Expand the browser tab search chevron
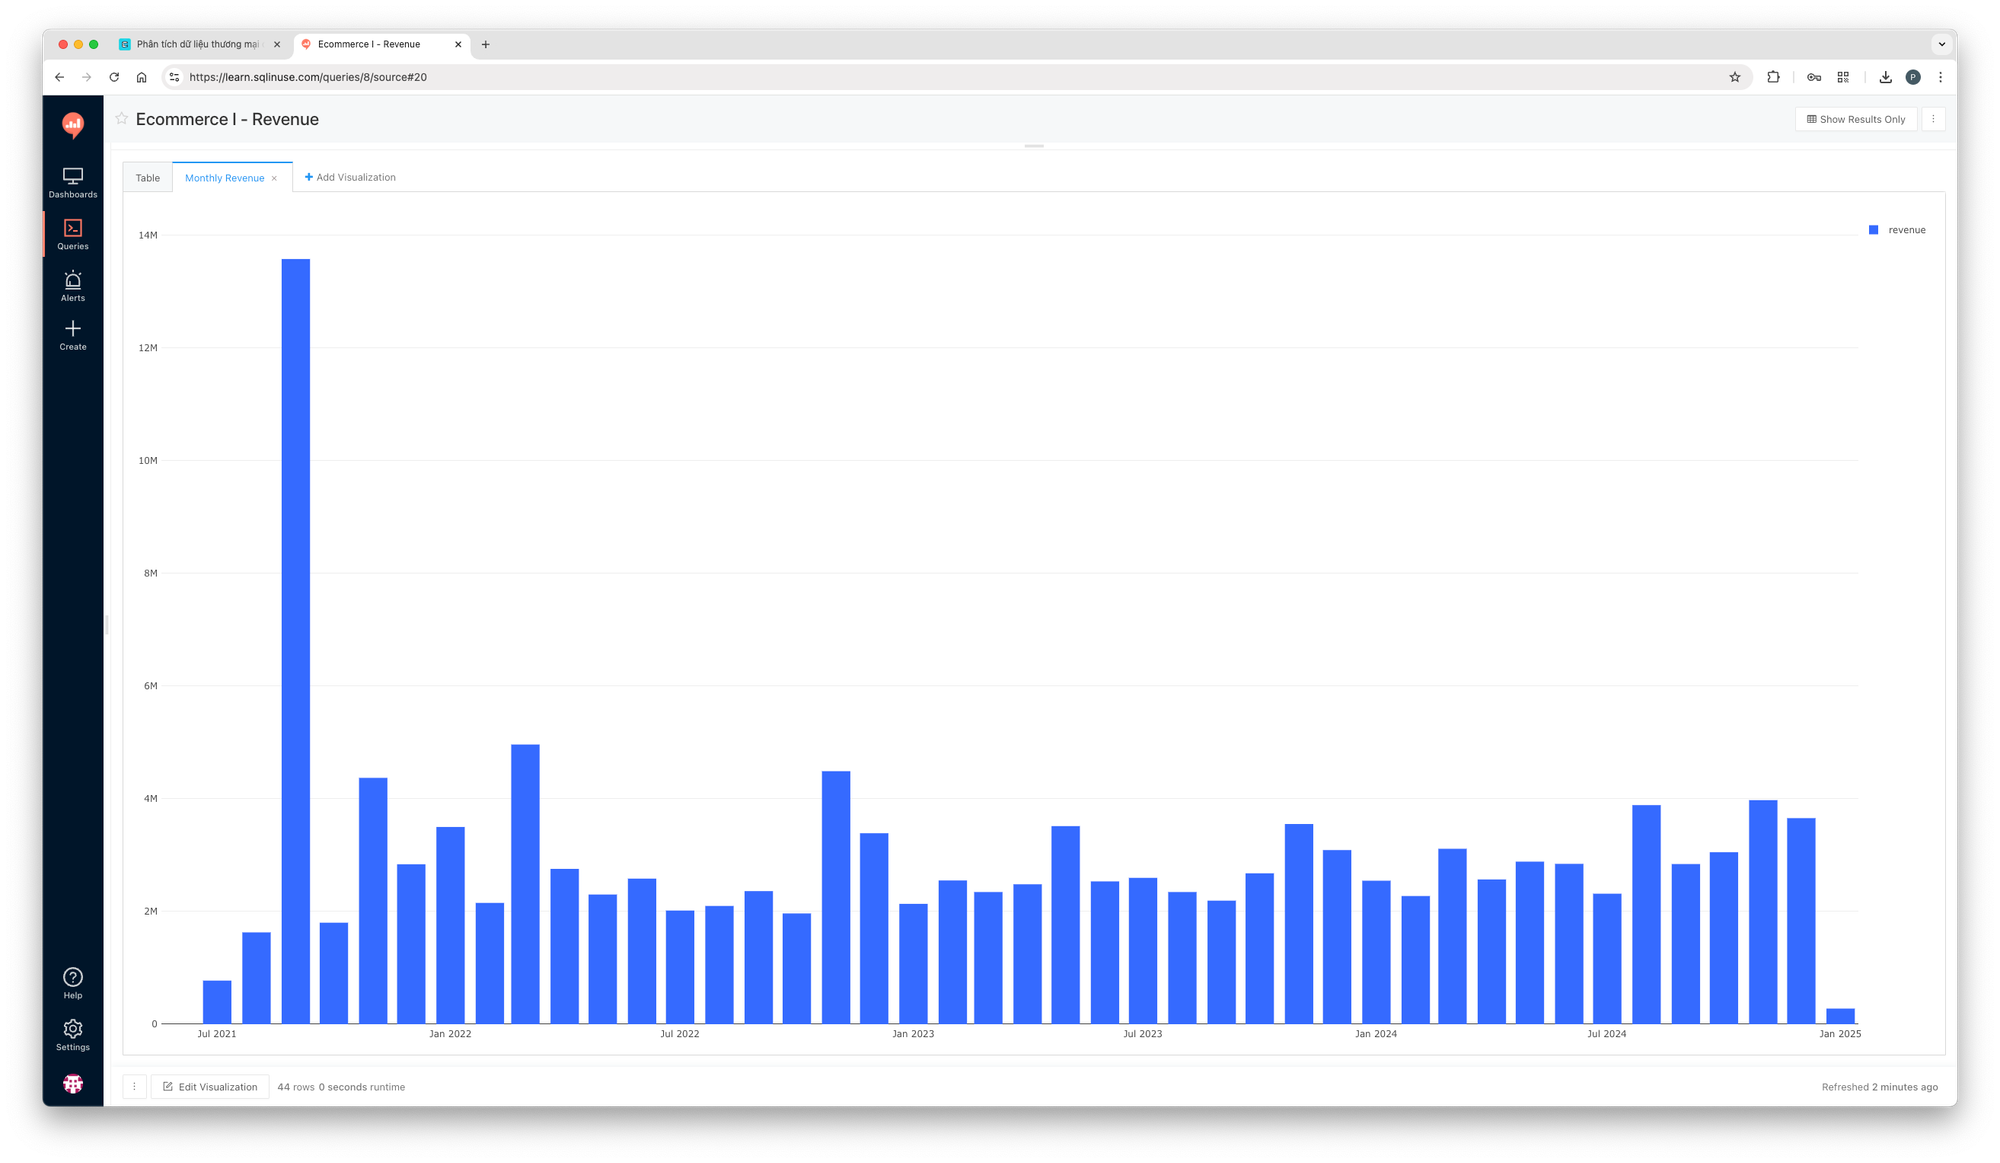 point(1941,44)
